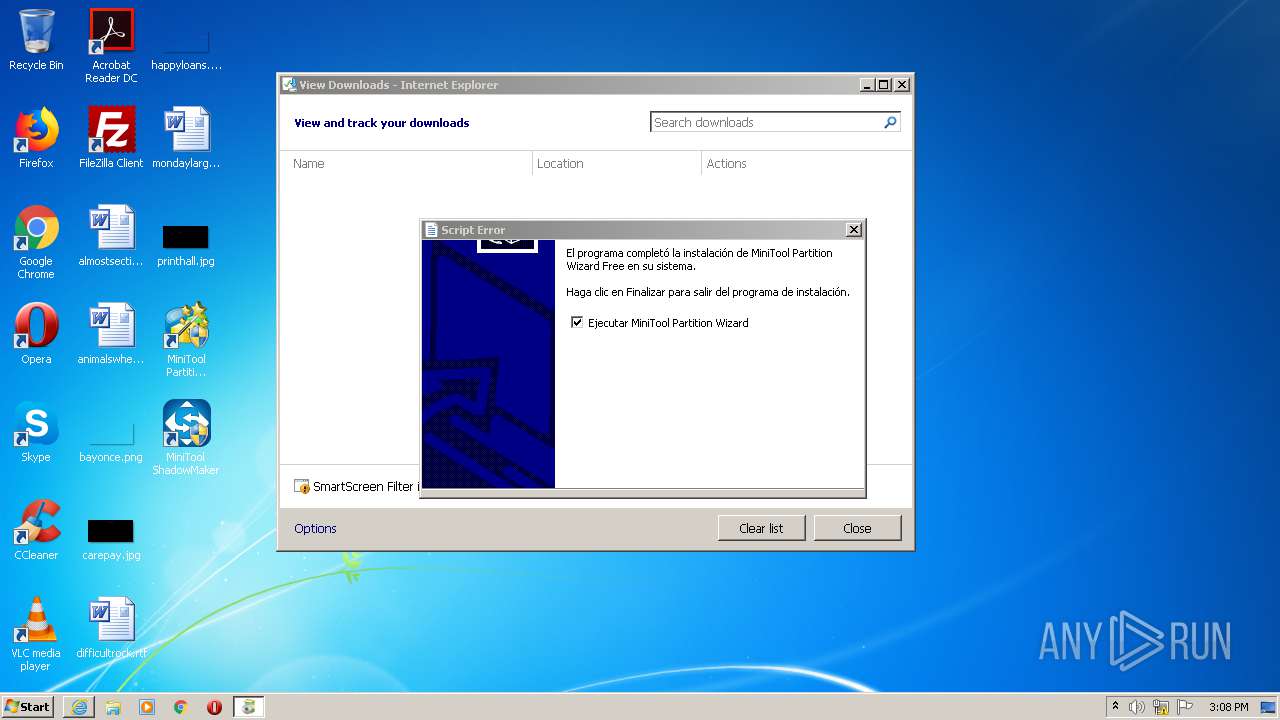Screen dimensions: 1280x720
Task: Click 'View and track your downloads' heading
Action: click(381, 123)
